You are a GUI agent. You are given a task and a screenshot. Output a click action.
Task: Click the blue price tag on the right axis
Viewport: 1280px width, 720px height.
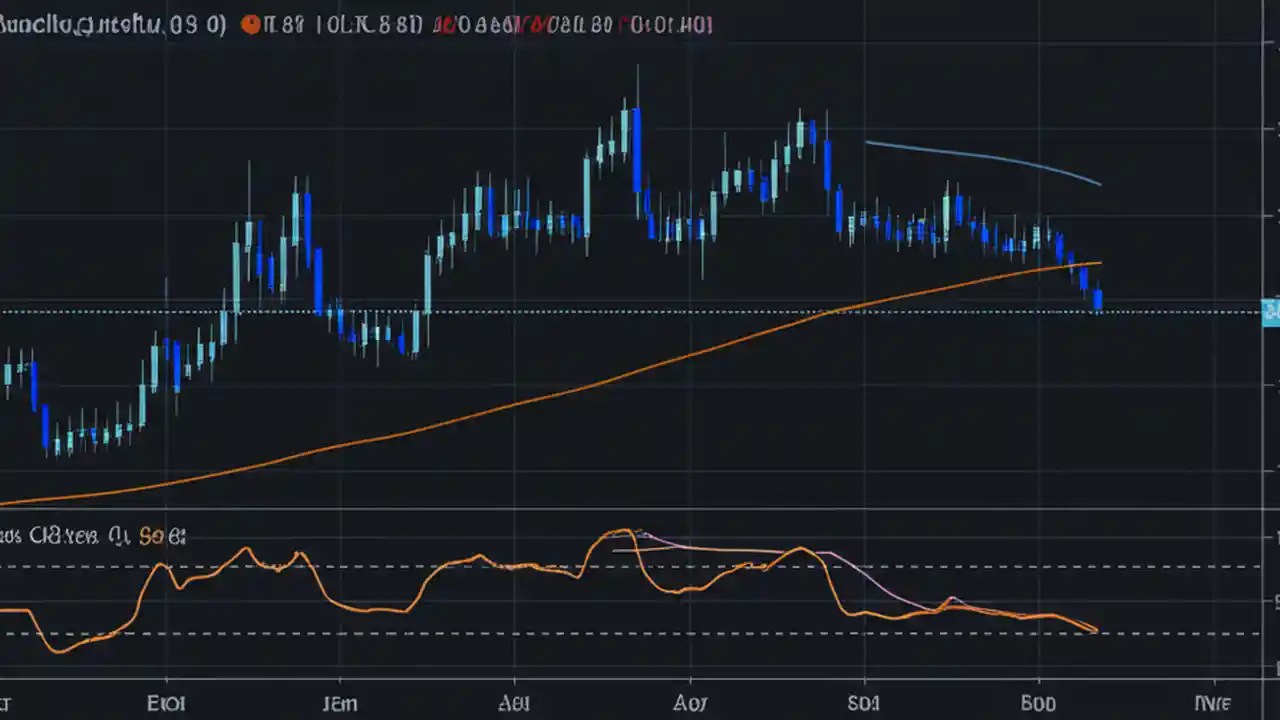point(1270,313)
